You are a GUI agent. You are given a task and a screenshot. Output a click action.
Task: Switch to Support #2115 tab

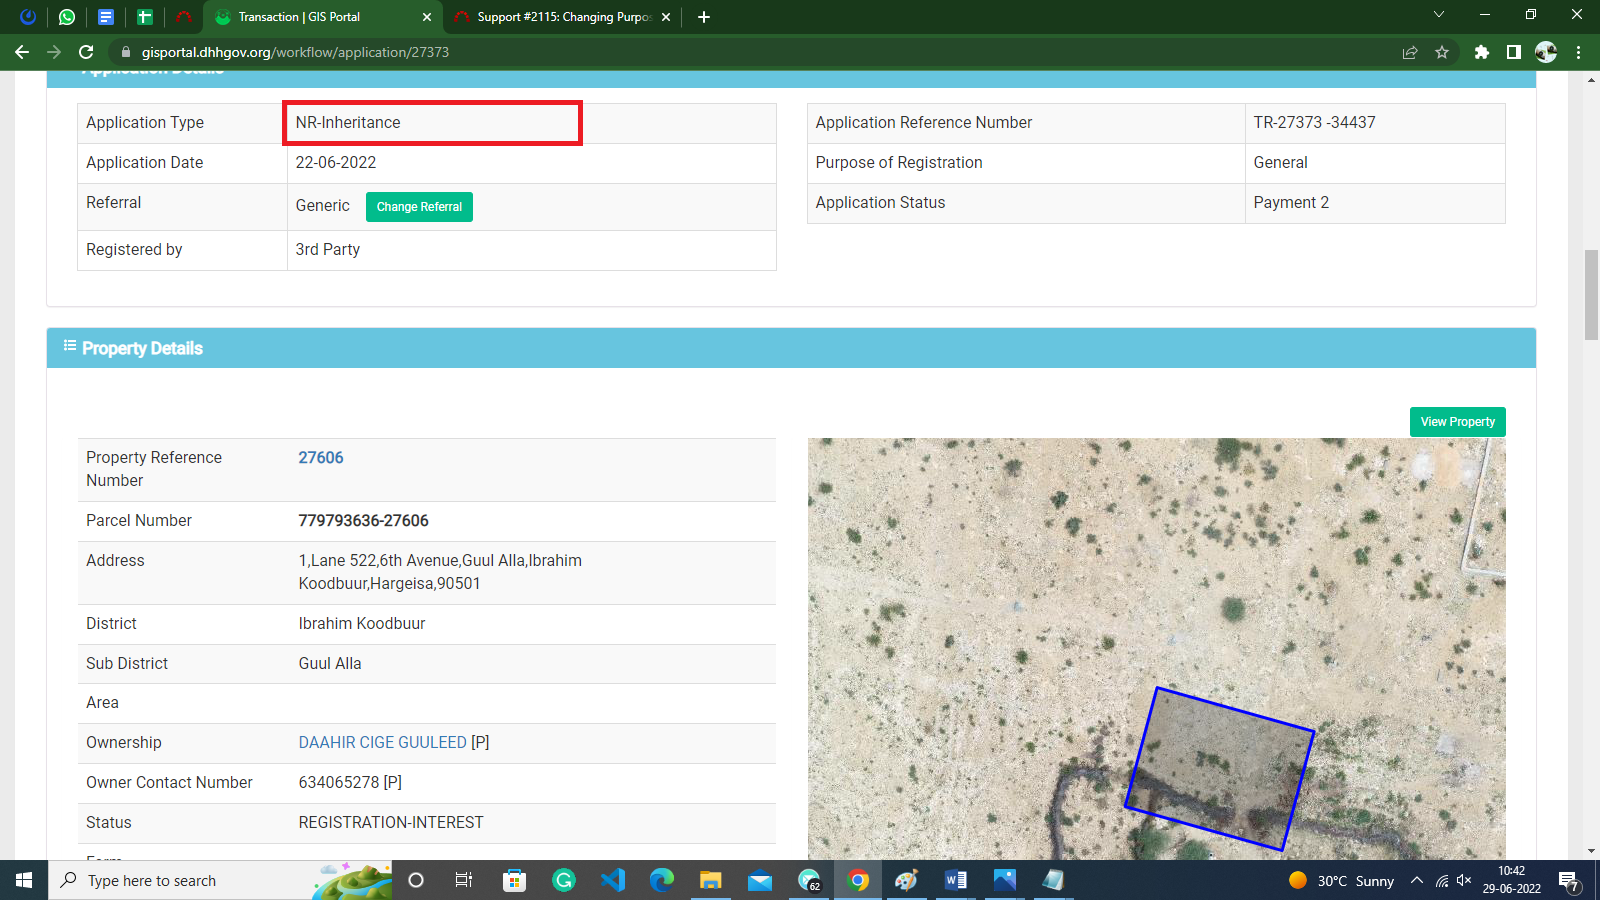tap(562, 17)
